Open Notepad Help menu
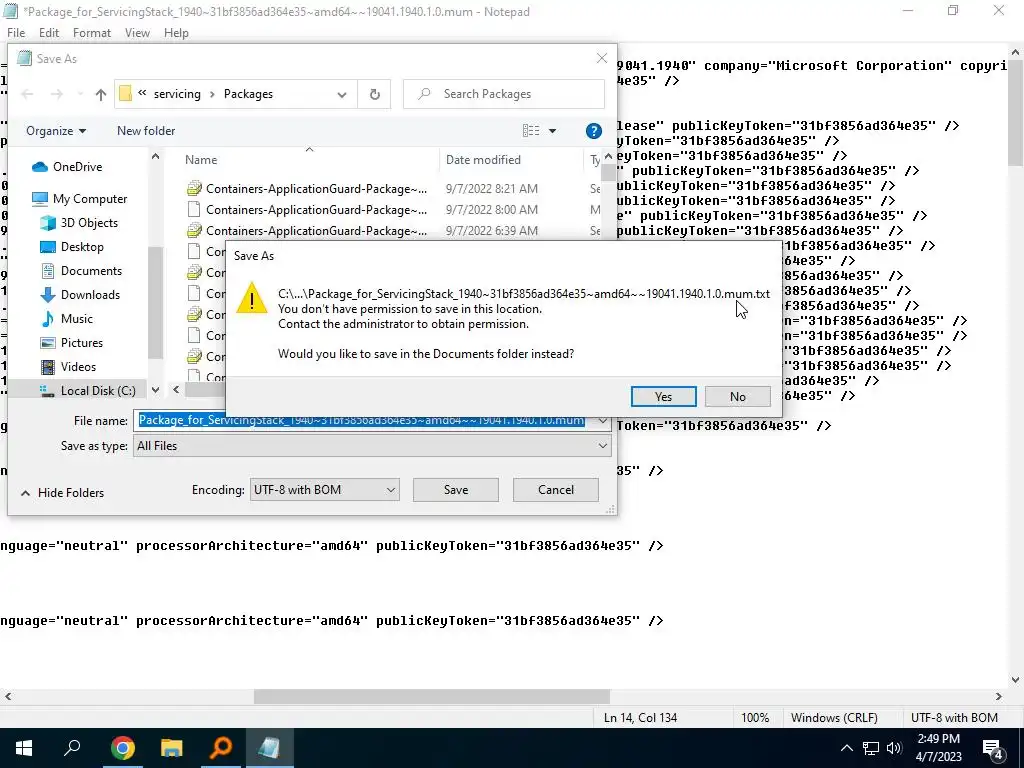The image size is (1024, 768). [x=176, y=33]
